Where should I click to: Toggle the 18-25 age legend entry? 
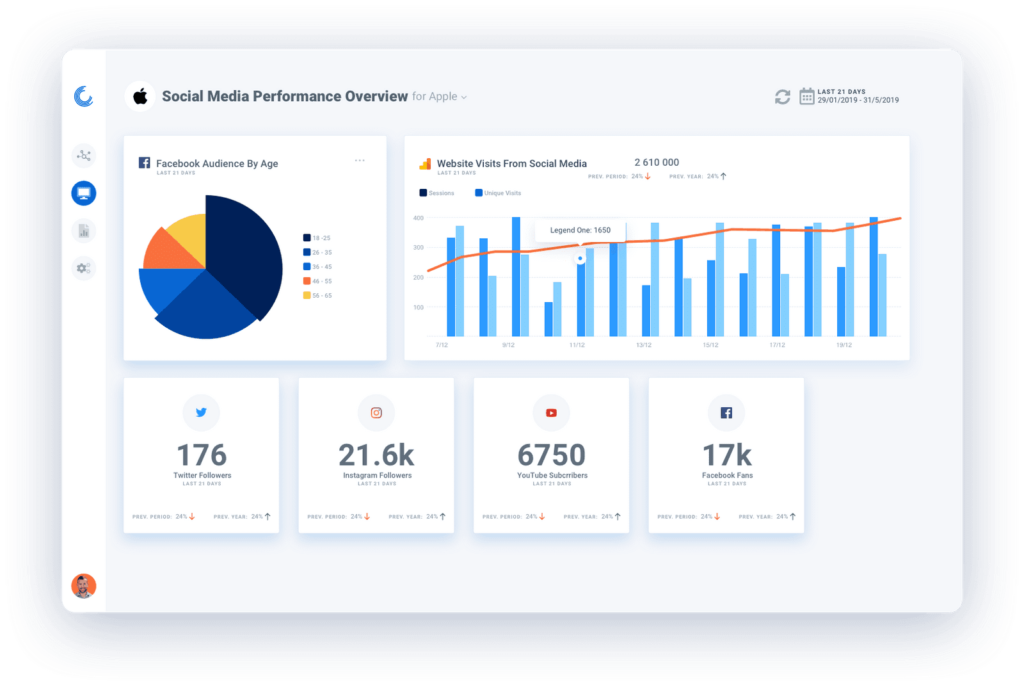click(317, 238)
